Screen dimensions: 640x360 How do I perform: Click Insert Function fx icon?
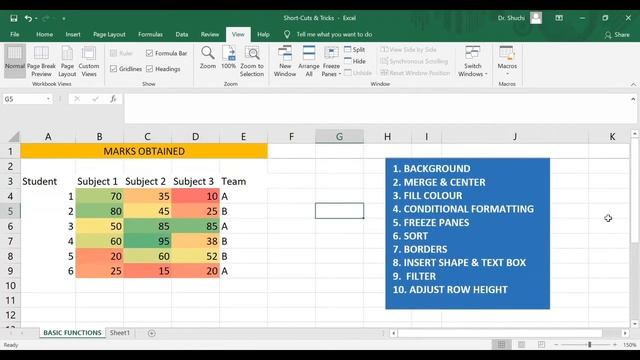[x=113, y=99]
